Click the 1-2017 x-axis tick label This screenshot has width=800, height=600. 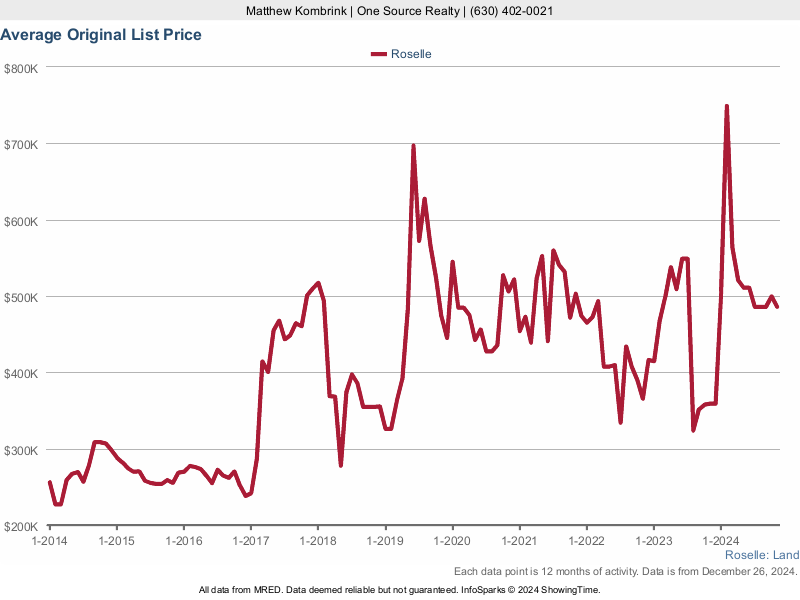click(x=250, y=541)
